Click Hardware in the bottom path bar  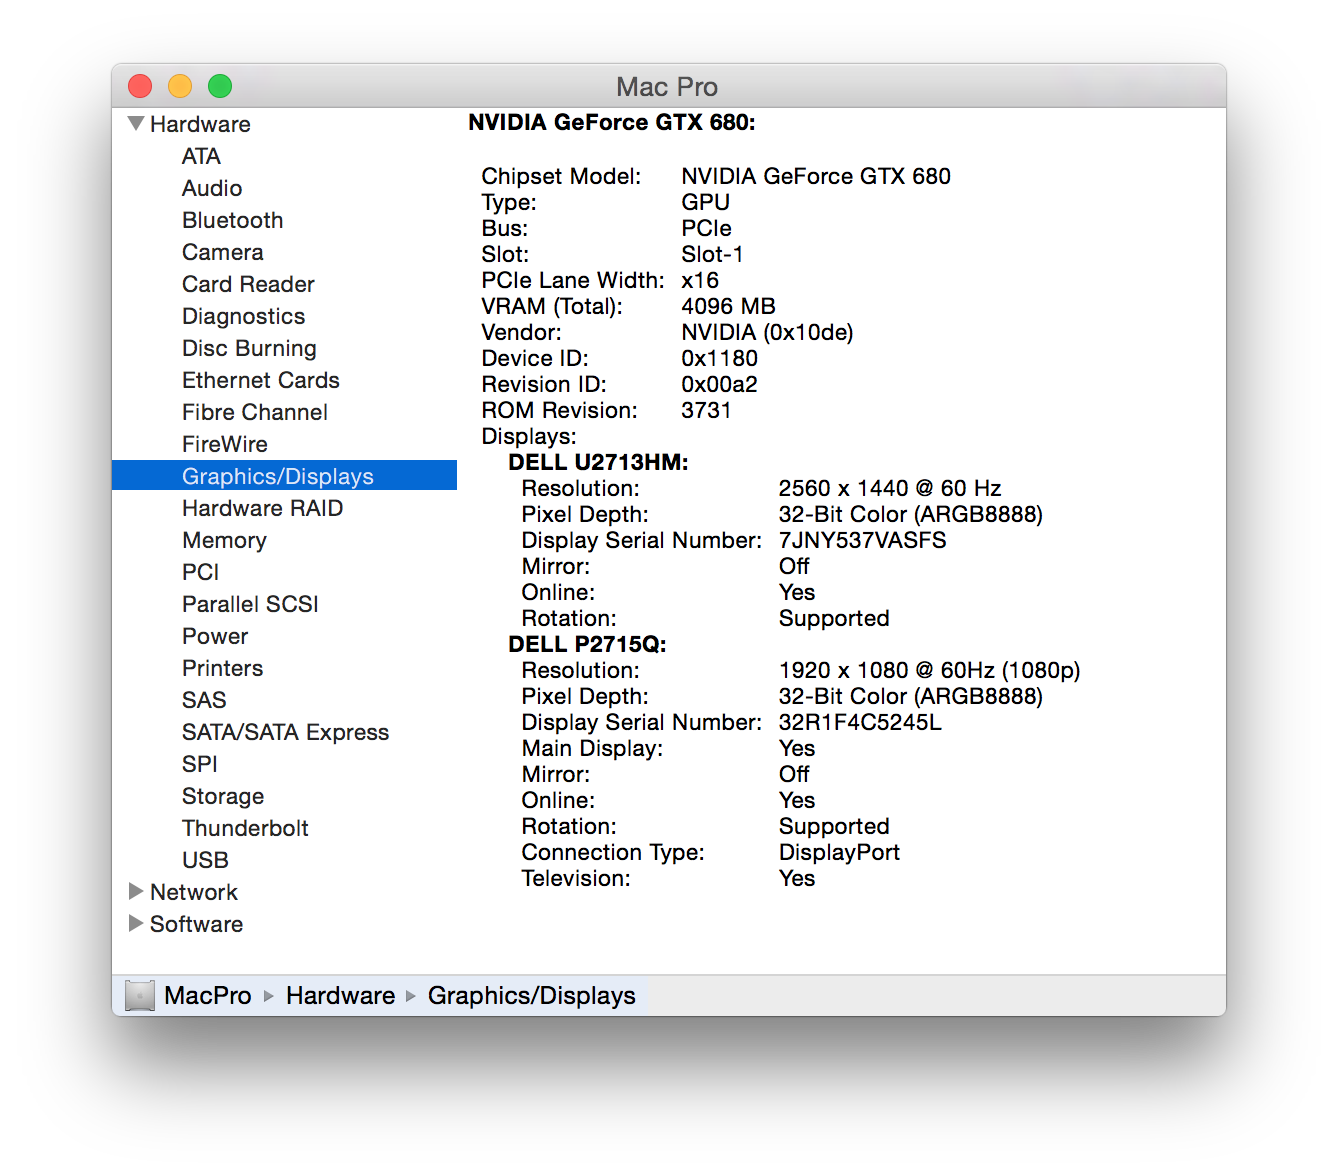coord(340,995)
